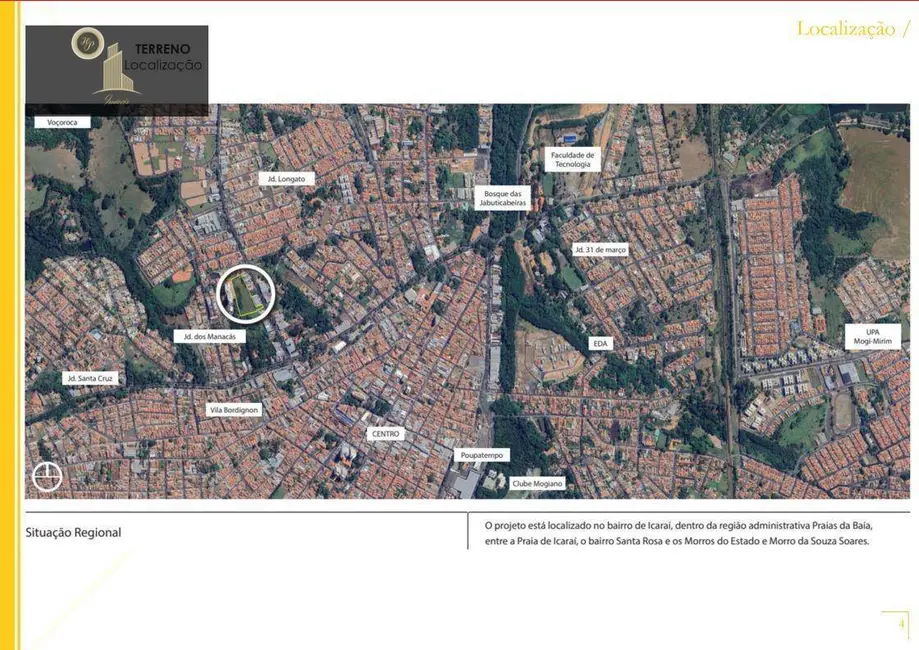
Task: Select the Clube Mogiano label
Action: pyautogui.click(x=537, y=483)
